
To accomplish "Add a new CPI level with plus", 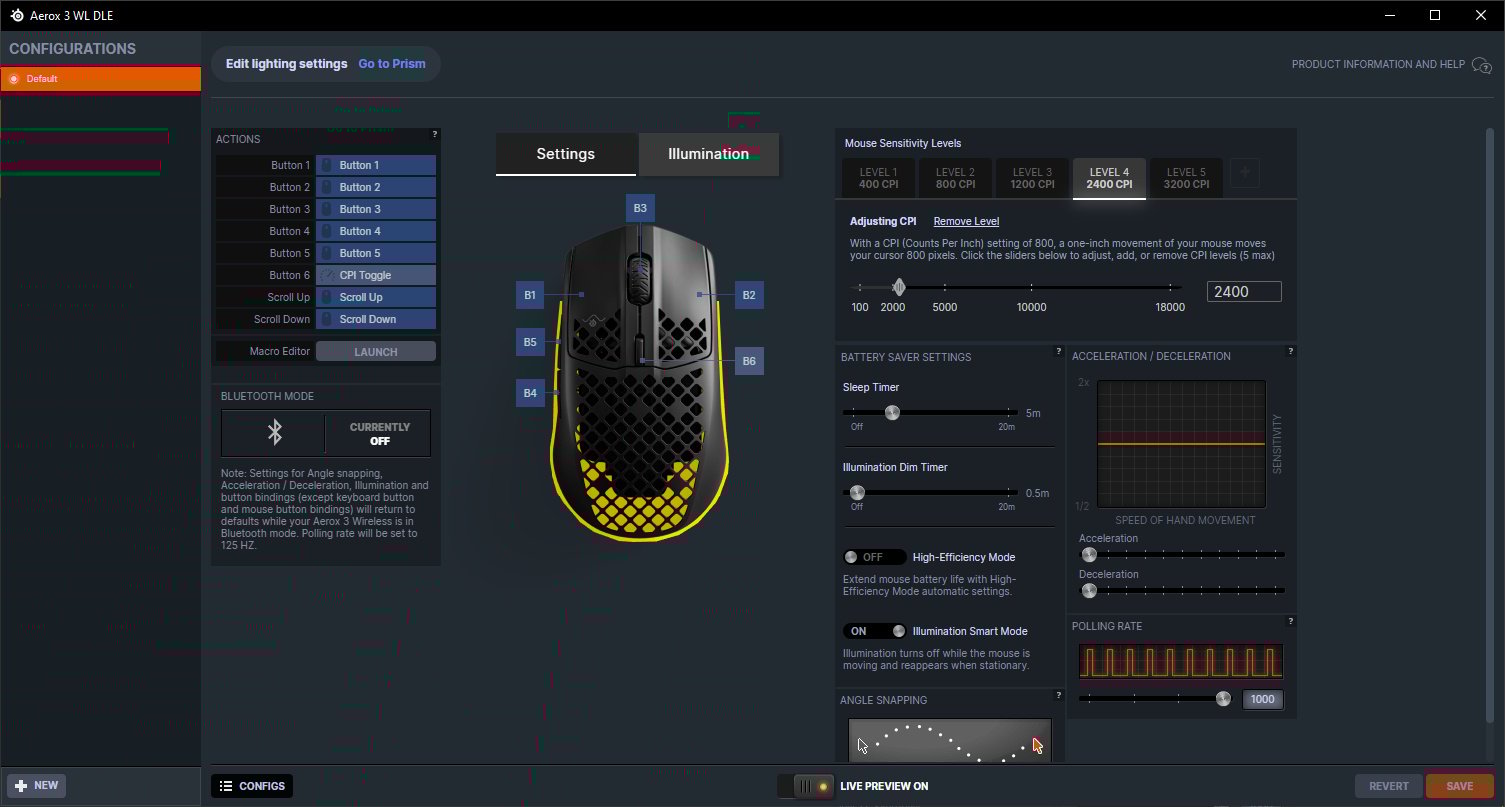I will coord(1244,173).
